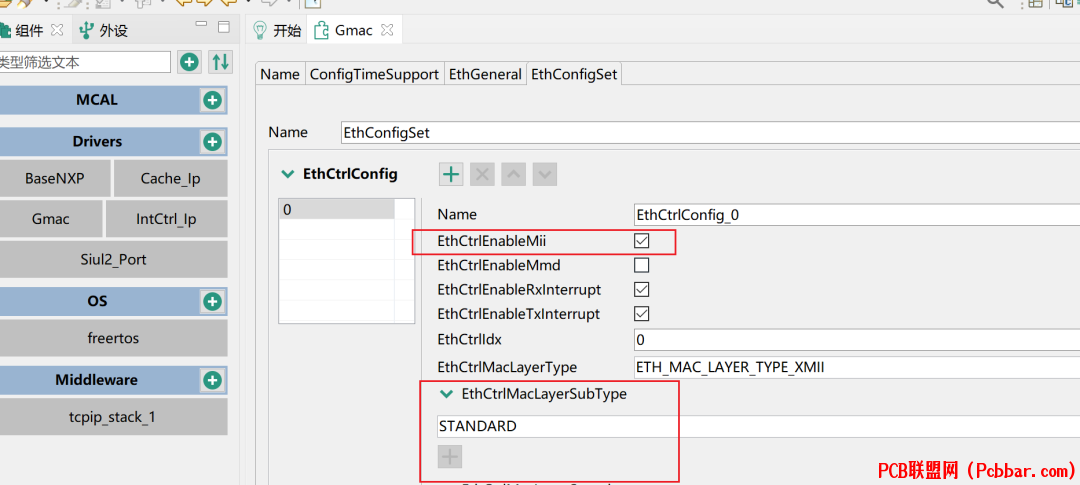Collapse the EthCtrlConfig section
1080x485 pixels.
(x=287, y=174)
